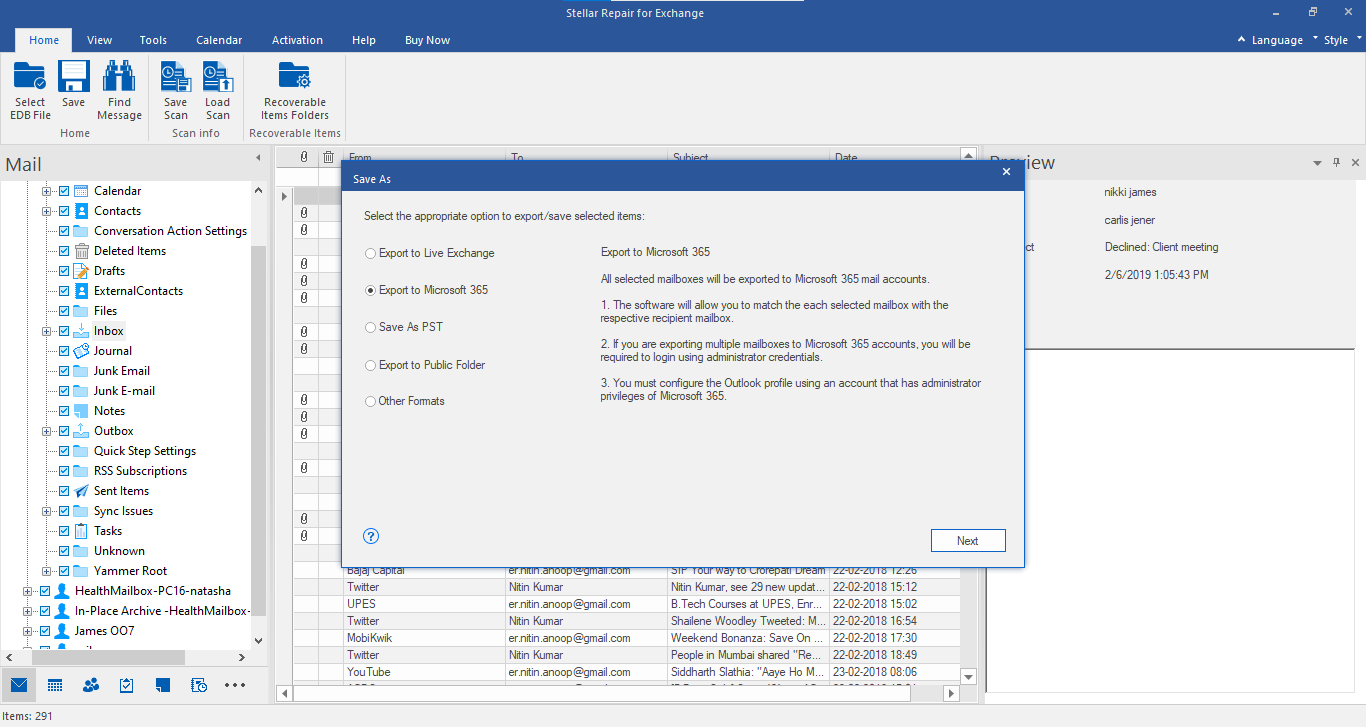Expand the James OO7 mailbox node
This screenshot has width=1366, height=727.
[28, 631]
